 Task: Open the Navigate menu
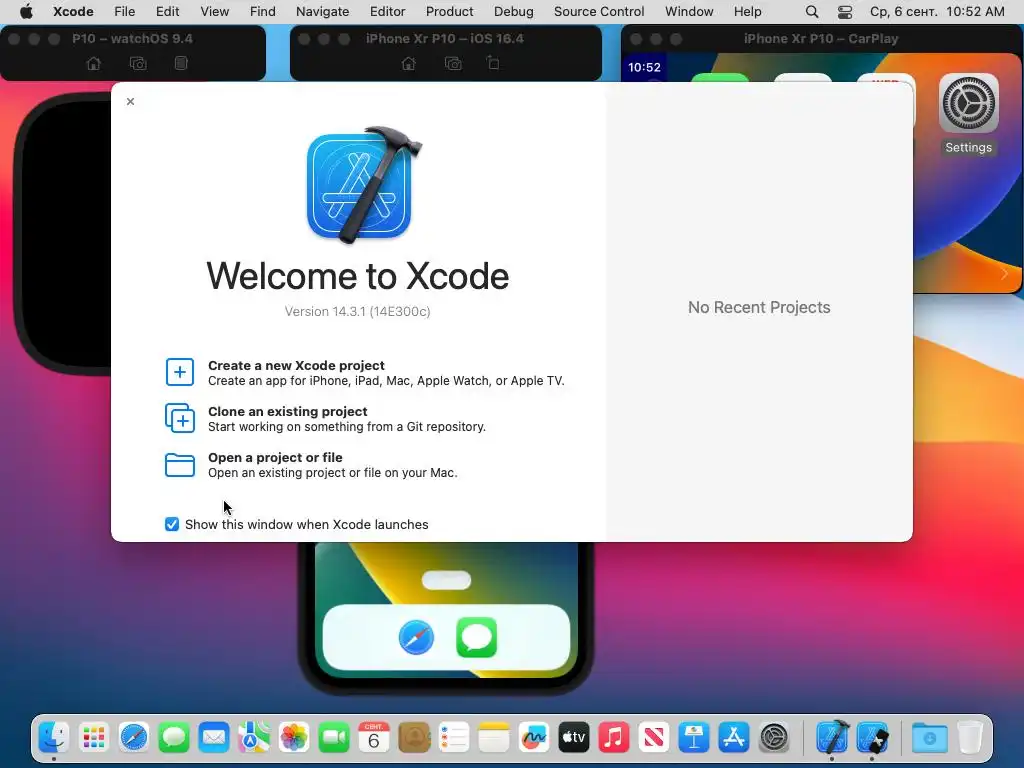coord(323,12)
